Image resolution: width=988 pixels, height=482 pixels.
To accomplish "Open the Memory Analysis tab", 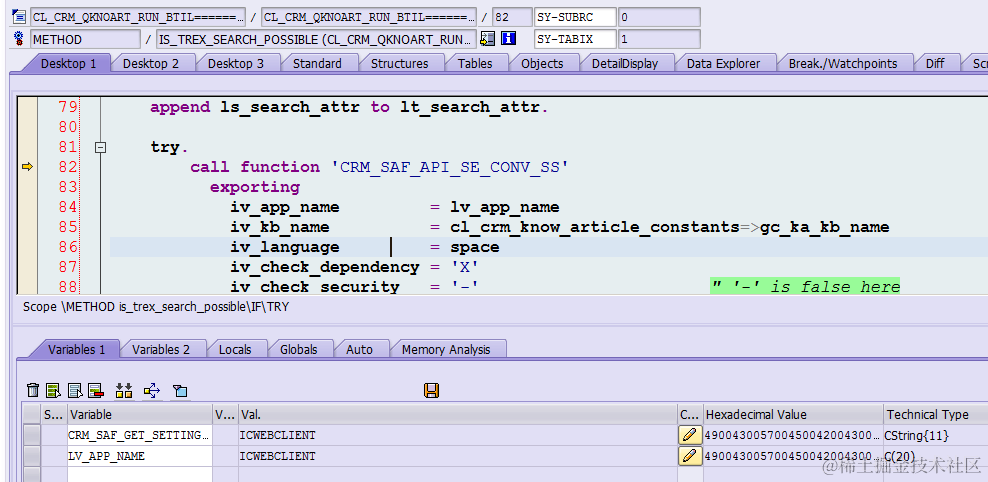I will click(x=445, y=350).
